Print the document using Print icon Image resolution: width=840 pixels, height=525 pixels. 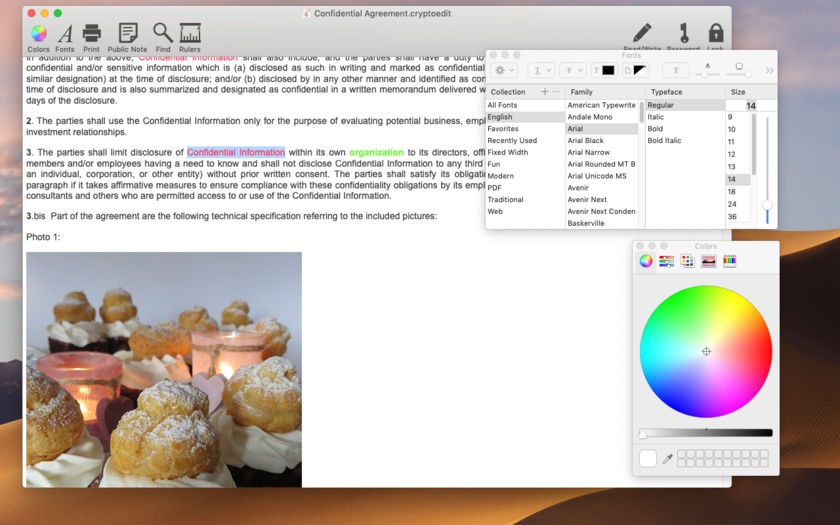coord(91,35)
